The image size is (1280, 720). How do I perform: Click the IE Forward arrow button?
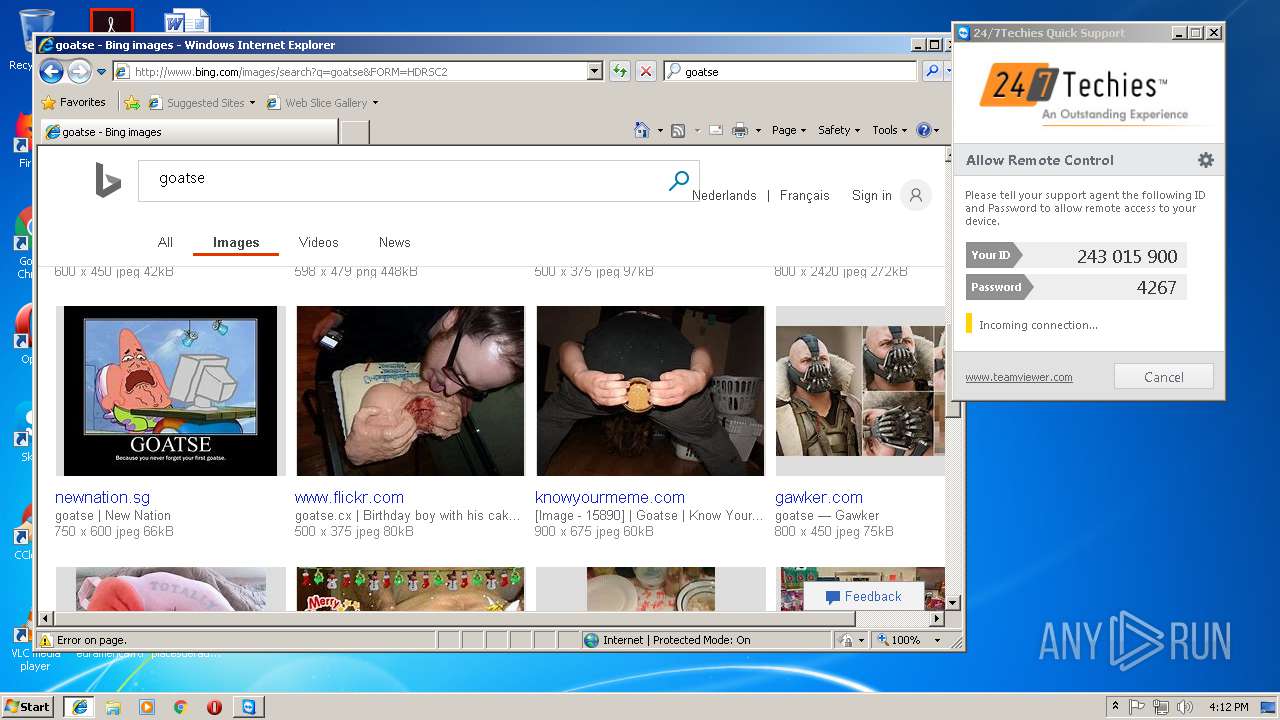click(x=78, y=71)
